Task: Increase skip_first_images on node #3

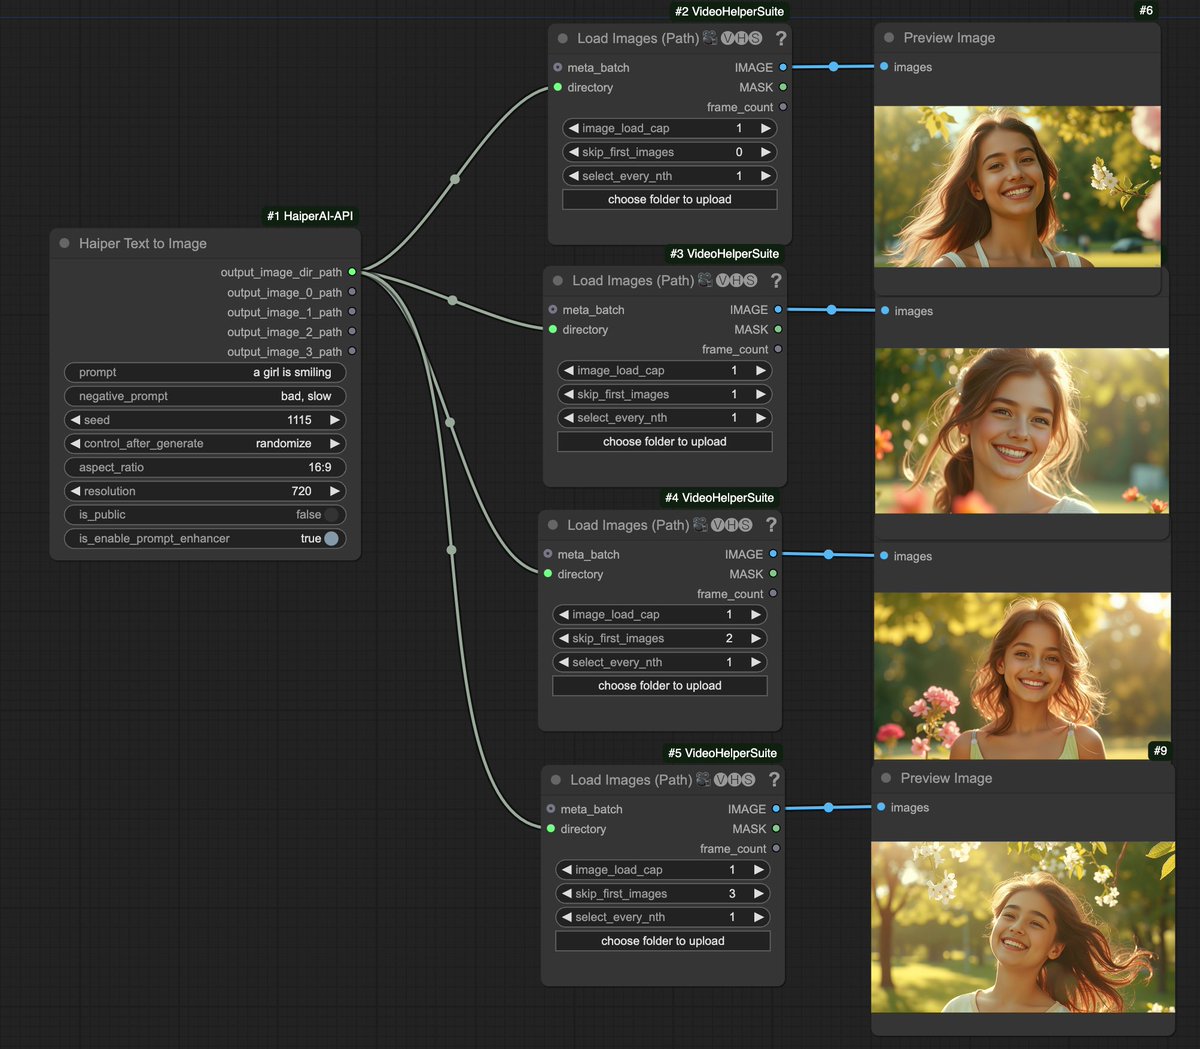Action: (x=761, y=394)
